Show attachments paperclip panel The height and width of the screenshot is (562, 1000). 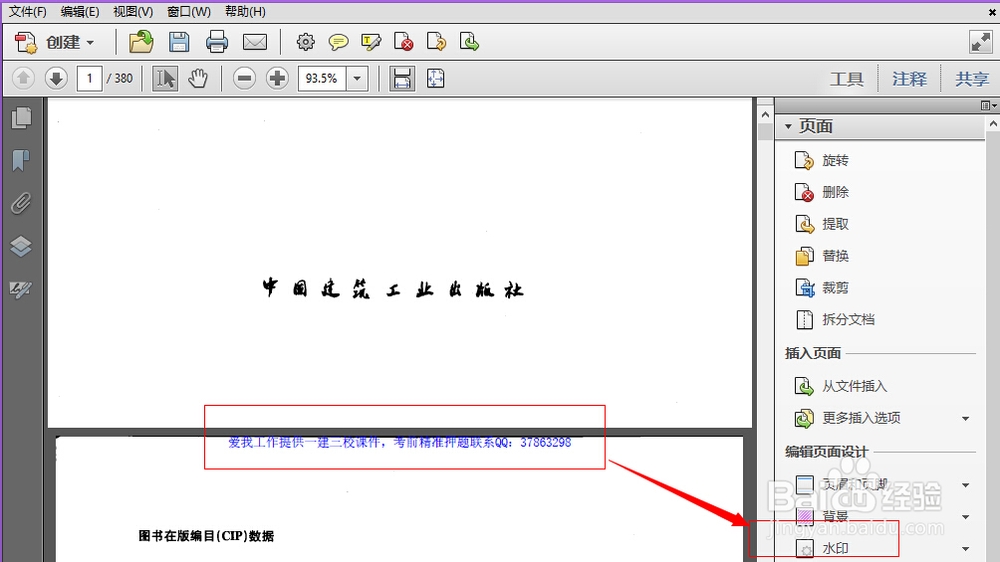coord(21,203)
